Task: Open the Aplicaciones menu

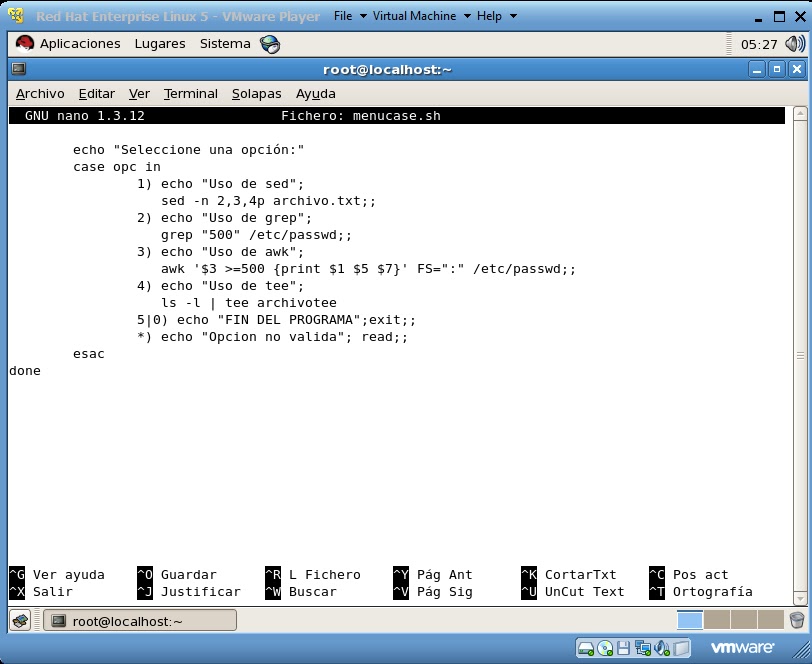Action: coord(80,44)
